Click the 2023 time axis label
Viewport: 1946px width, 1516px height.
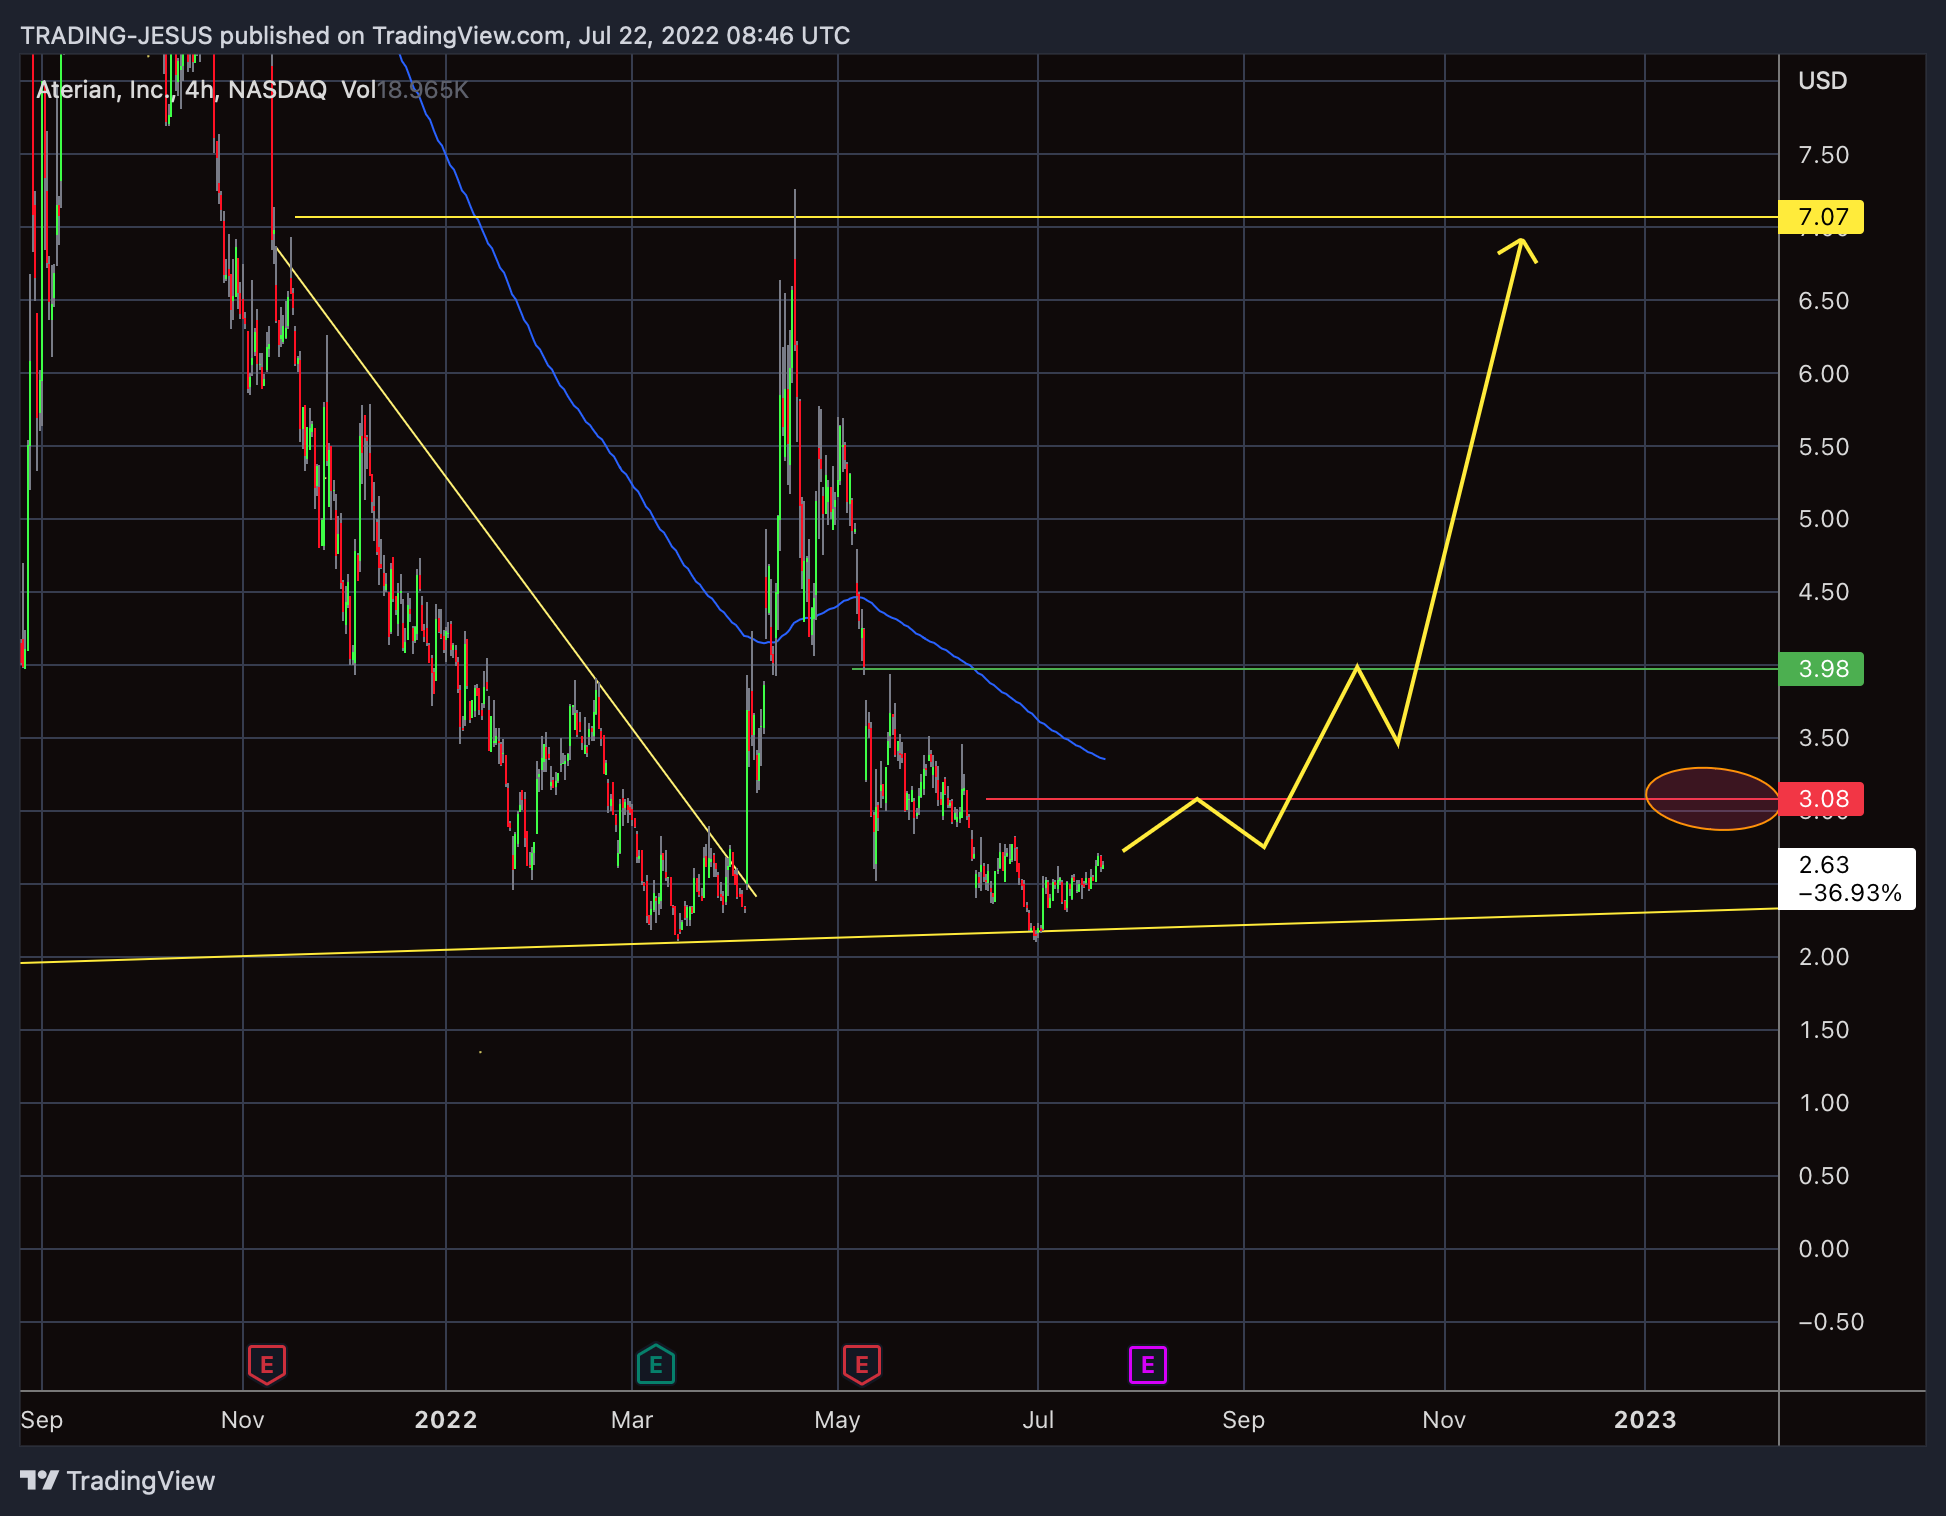1645,1420
